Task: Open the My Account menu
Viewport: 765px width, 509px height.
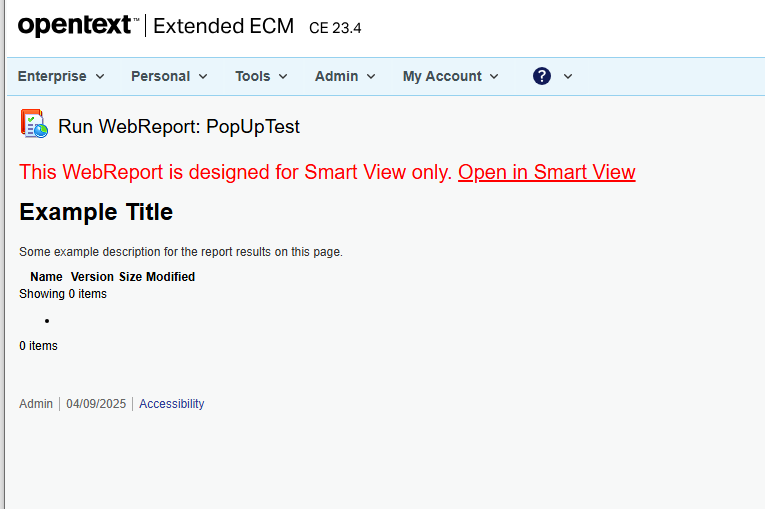Action: point(450,76)
